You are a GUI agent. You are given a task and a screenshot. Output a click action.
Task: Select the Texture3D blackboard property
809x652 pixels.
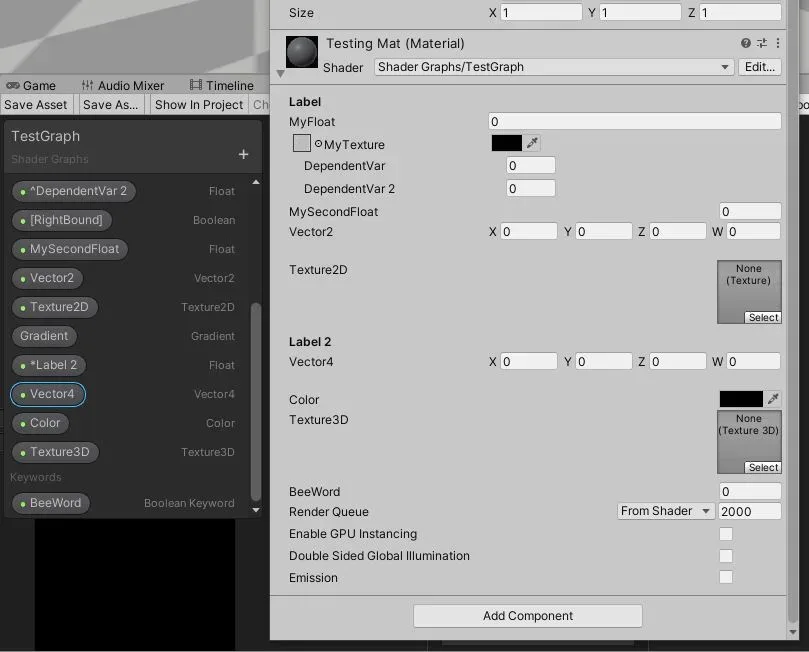click(55, 452)
